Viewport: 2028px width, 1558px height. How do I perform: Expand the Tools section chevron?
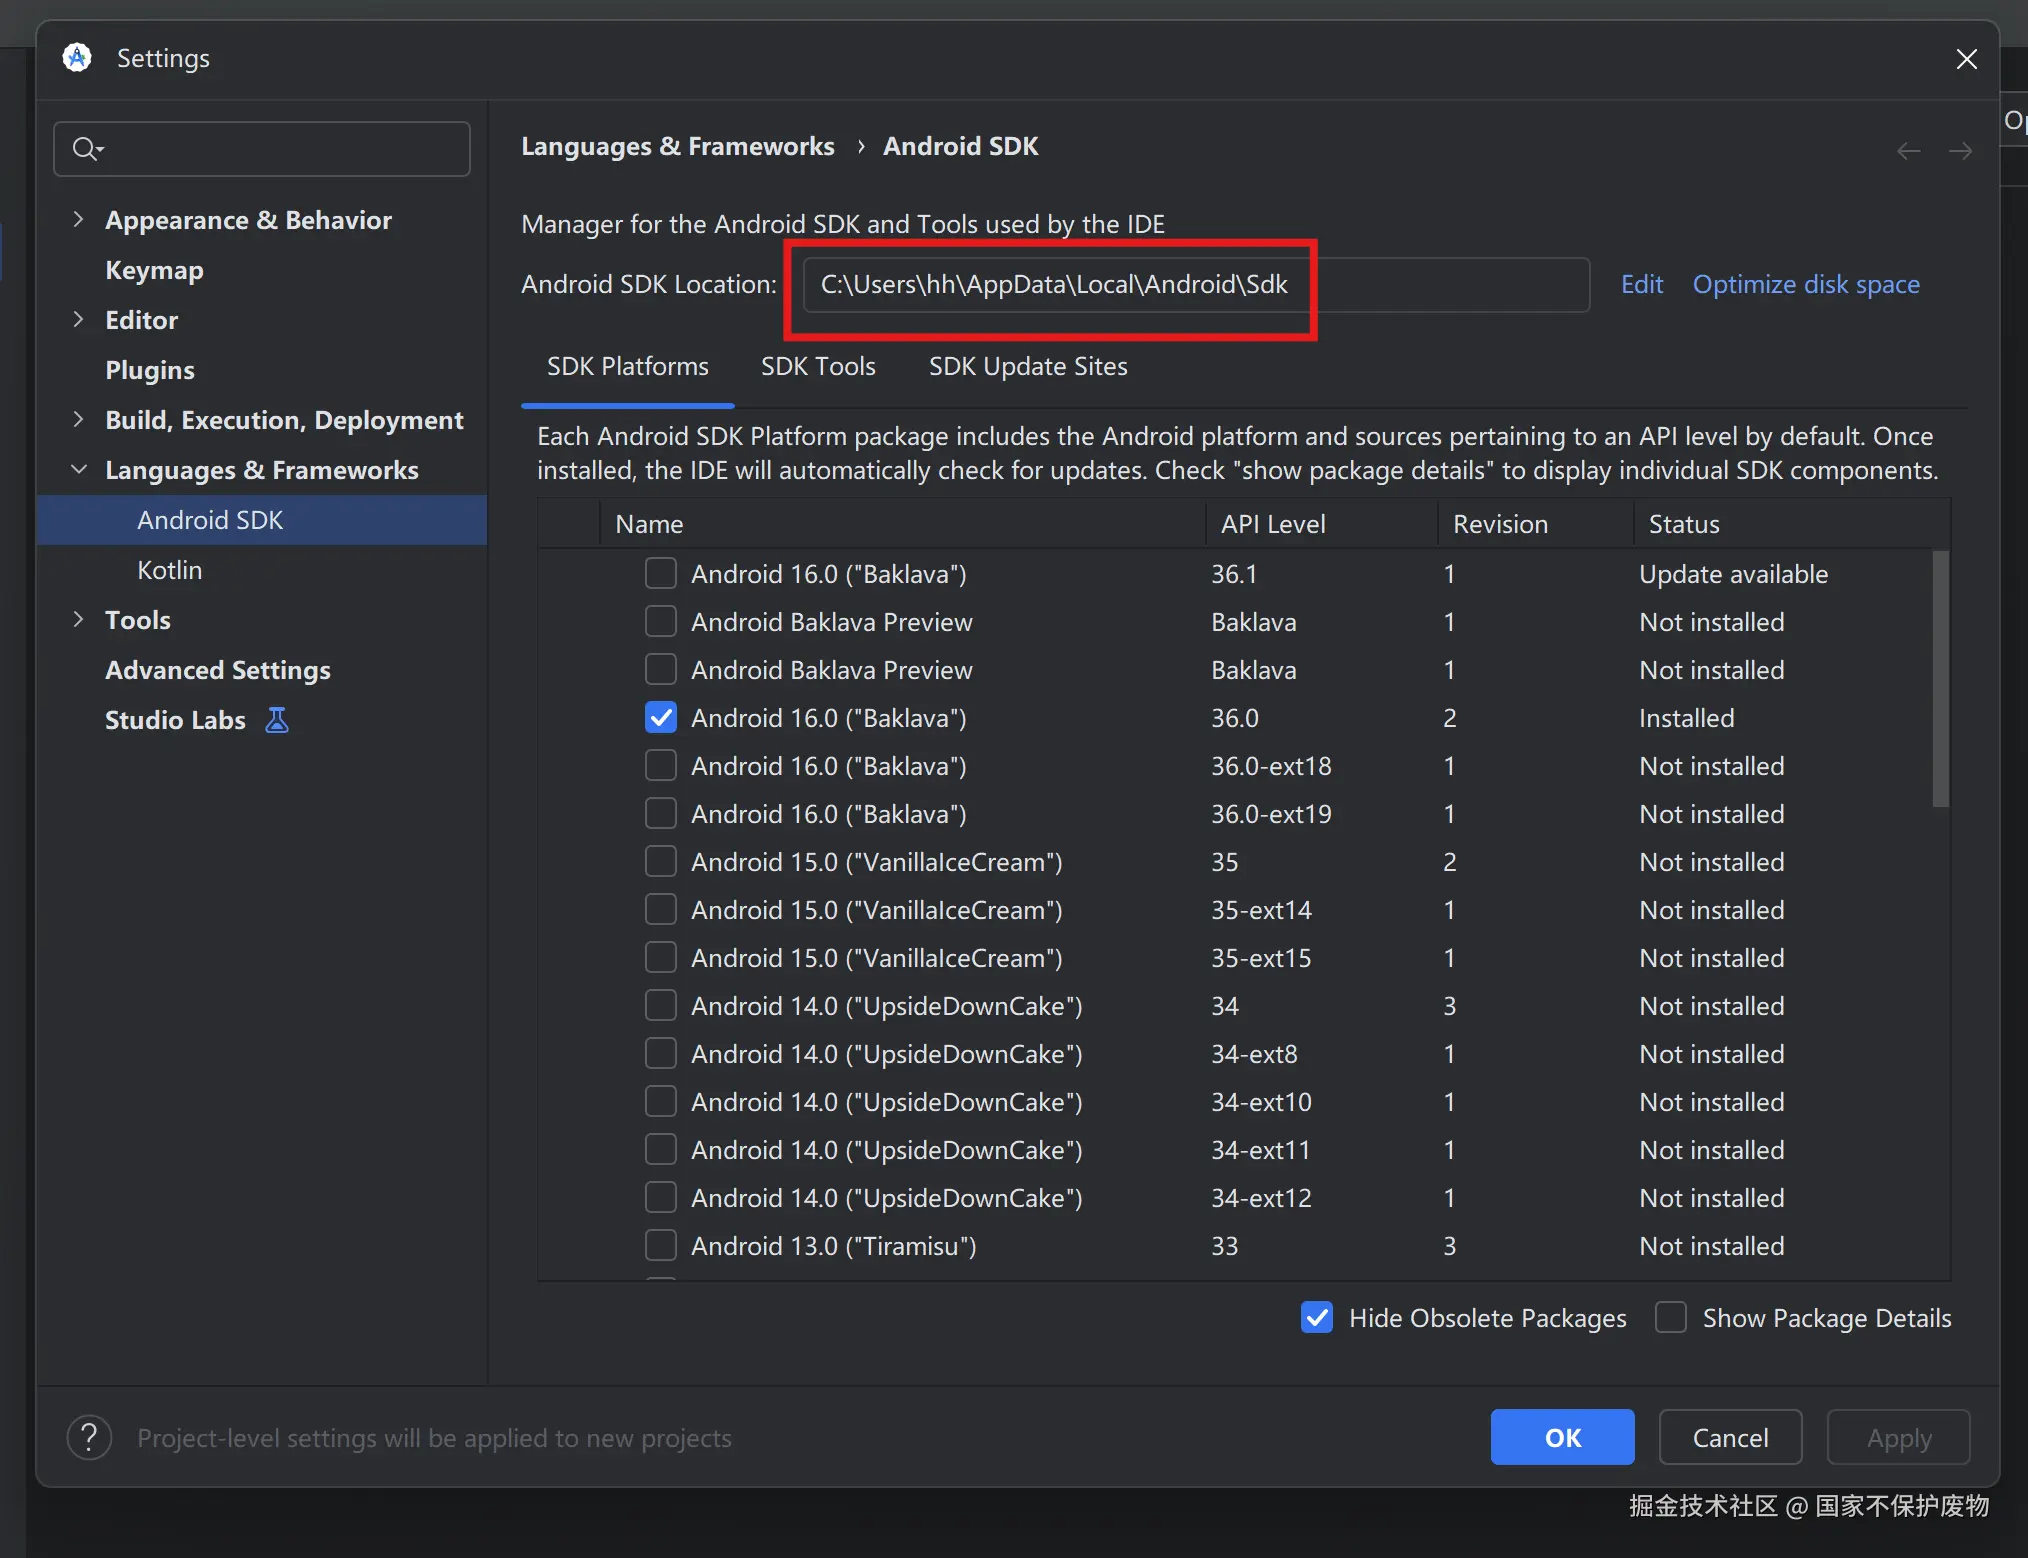(78, 620)
